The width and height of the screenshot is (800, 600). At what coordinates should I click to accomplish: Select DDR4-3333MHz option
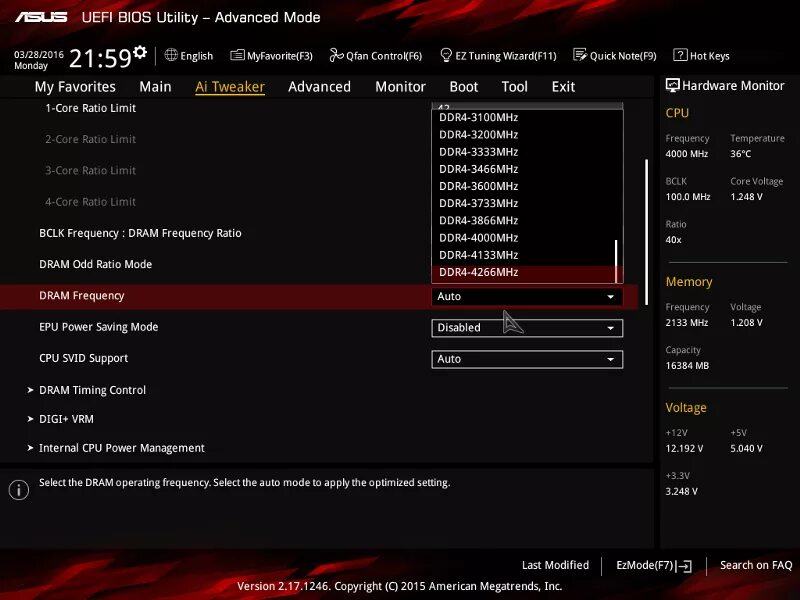[x=523, y=152]
